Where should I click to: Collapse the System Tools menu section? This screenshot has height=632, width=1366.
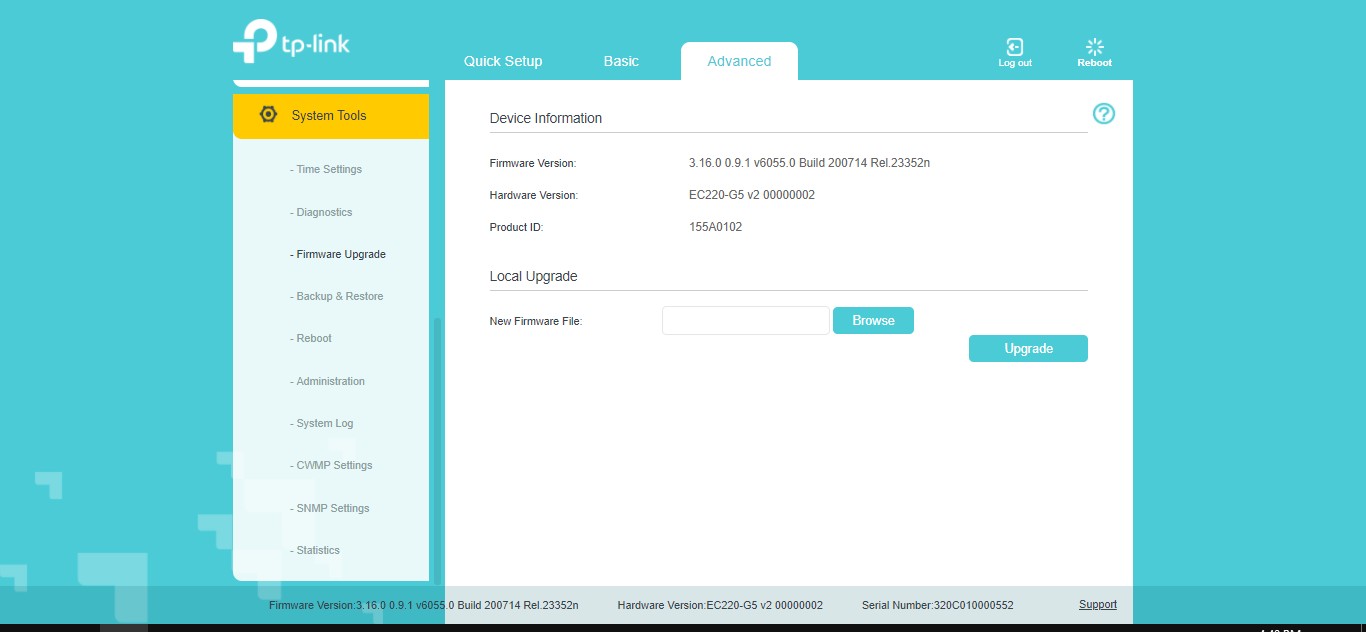pos(330,116)
